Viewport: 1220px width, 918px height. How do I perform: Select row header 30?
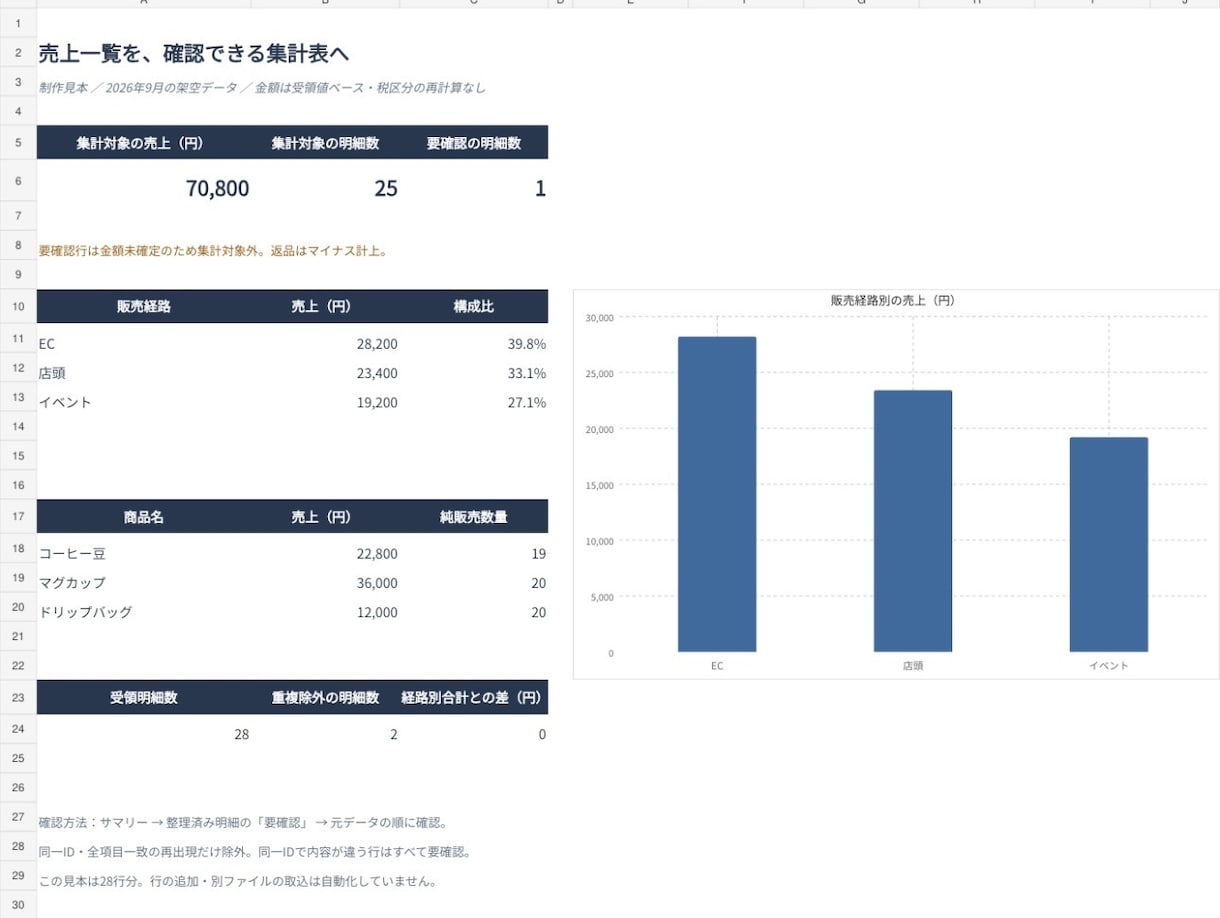[x=18, y=905]
